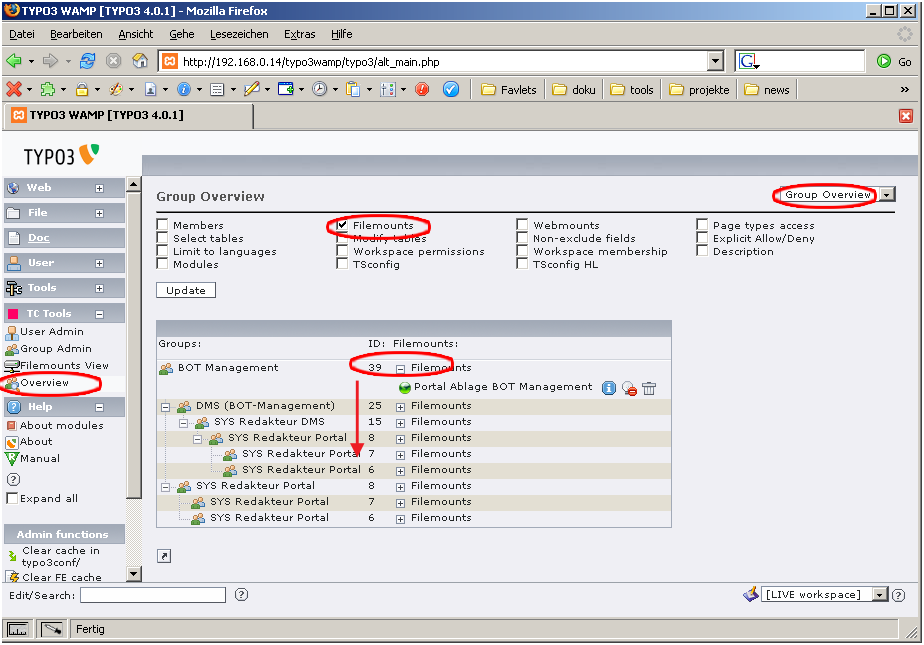Open the Extras menu

pos(299,34)
